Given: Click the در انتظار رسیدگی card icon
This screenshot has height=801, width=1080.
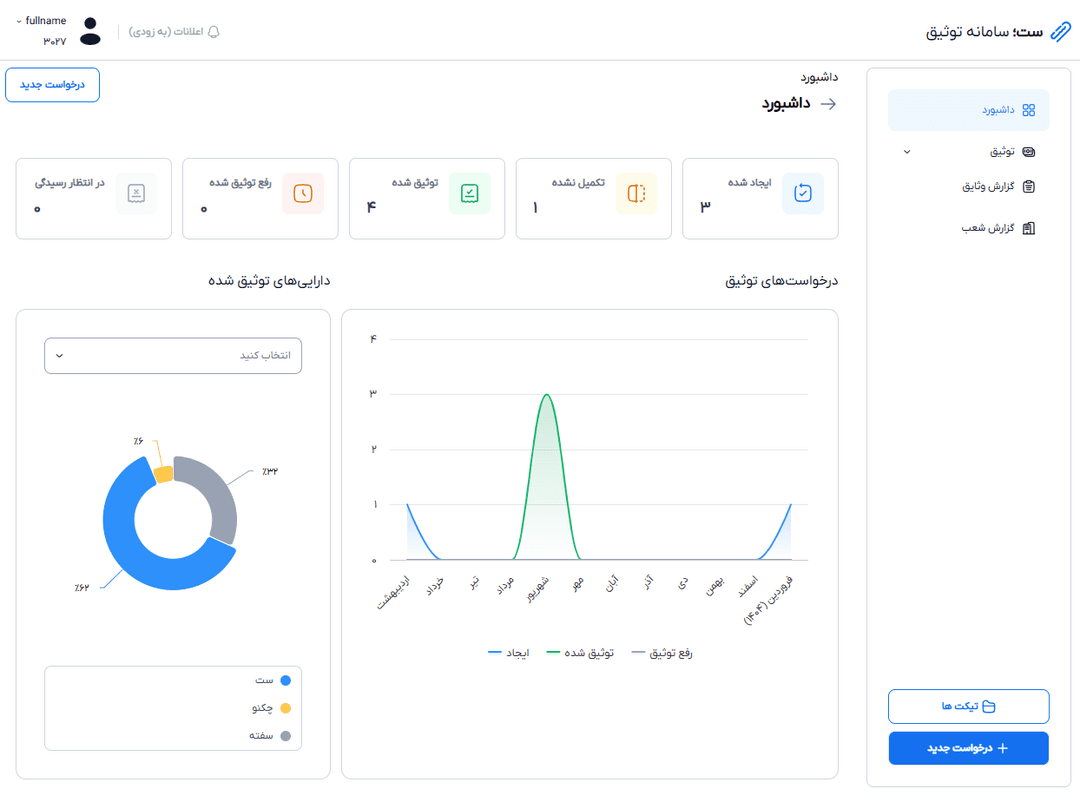Looking at the screenshot, I should coord(136,194).
